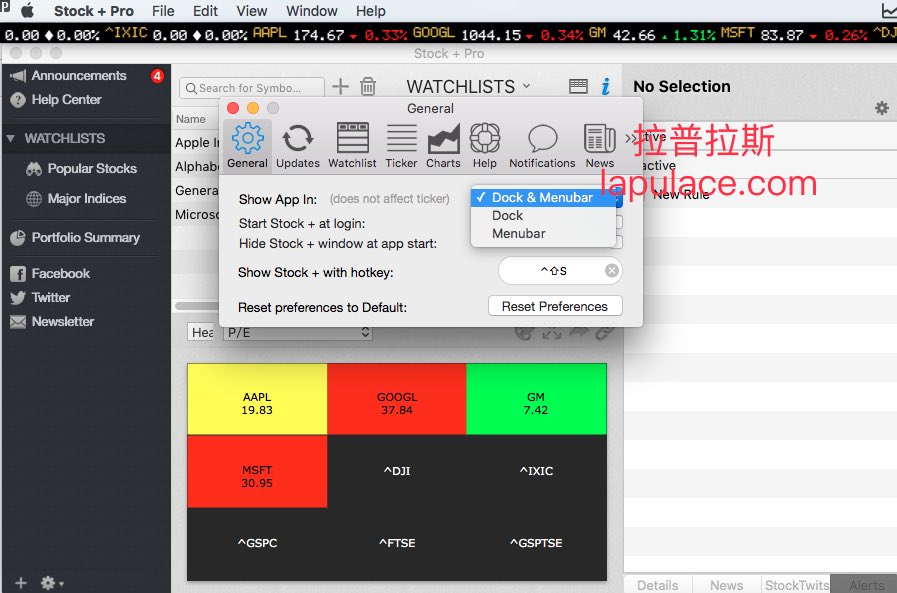Collapse the WATCHLISTS sidebar section
Viewport: 897px width, 593px height.
click(x=10, y=138)
